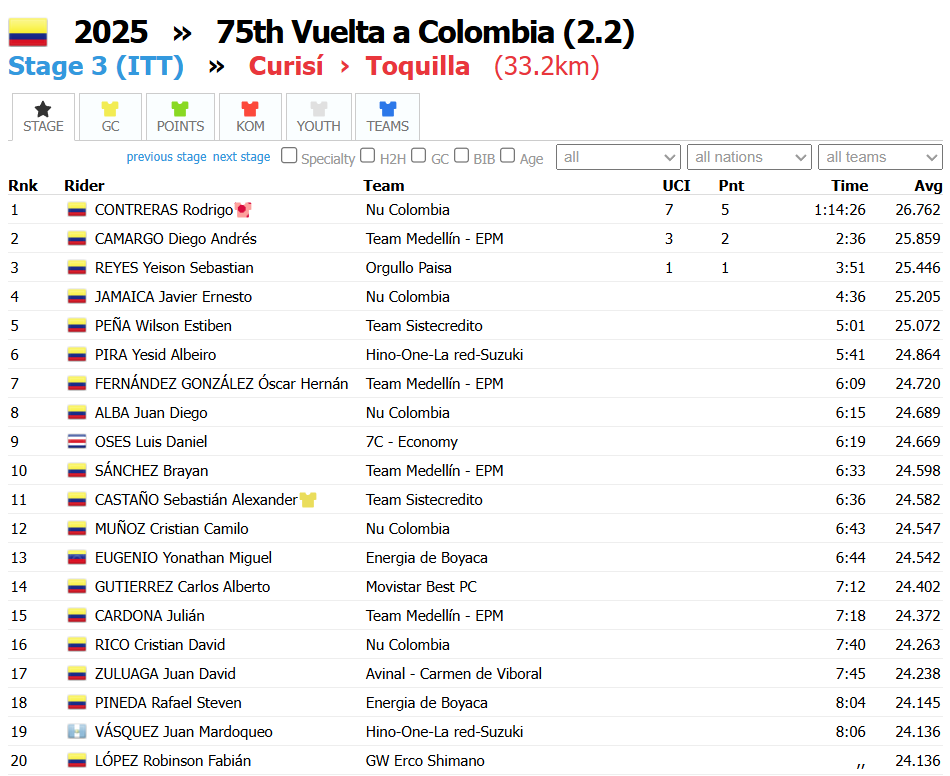Toggle the H2H checkbox

(368, 156)
